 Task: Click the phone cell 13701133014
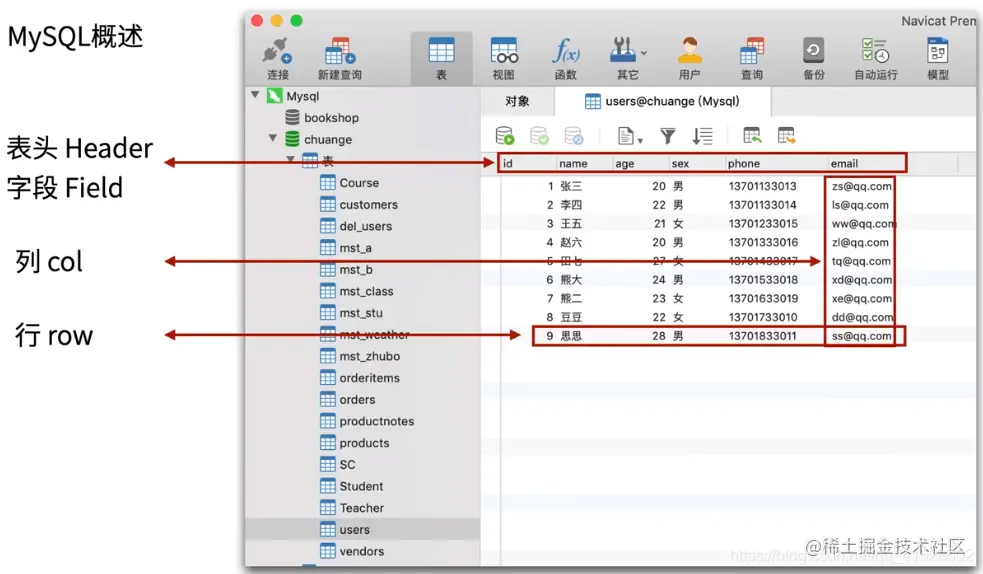tap(762, 205)
